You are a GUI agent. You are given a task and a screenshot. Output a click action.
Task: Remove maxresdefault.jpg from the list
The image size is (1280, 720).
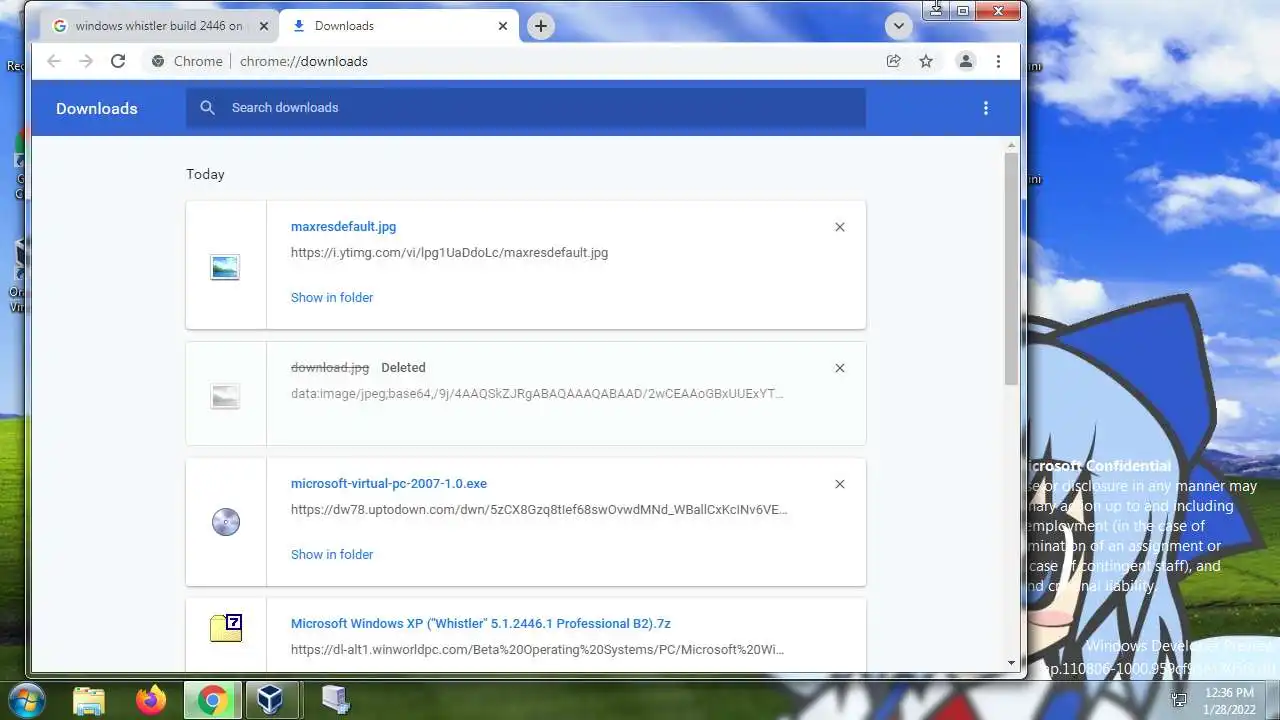click(840, 227)
